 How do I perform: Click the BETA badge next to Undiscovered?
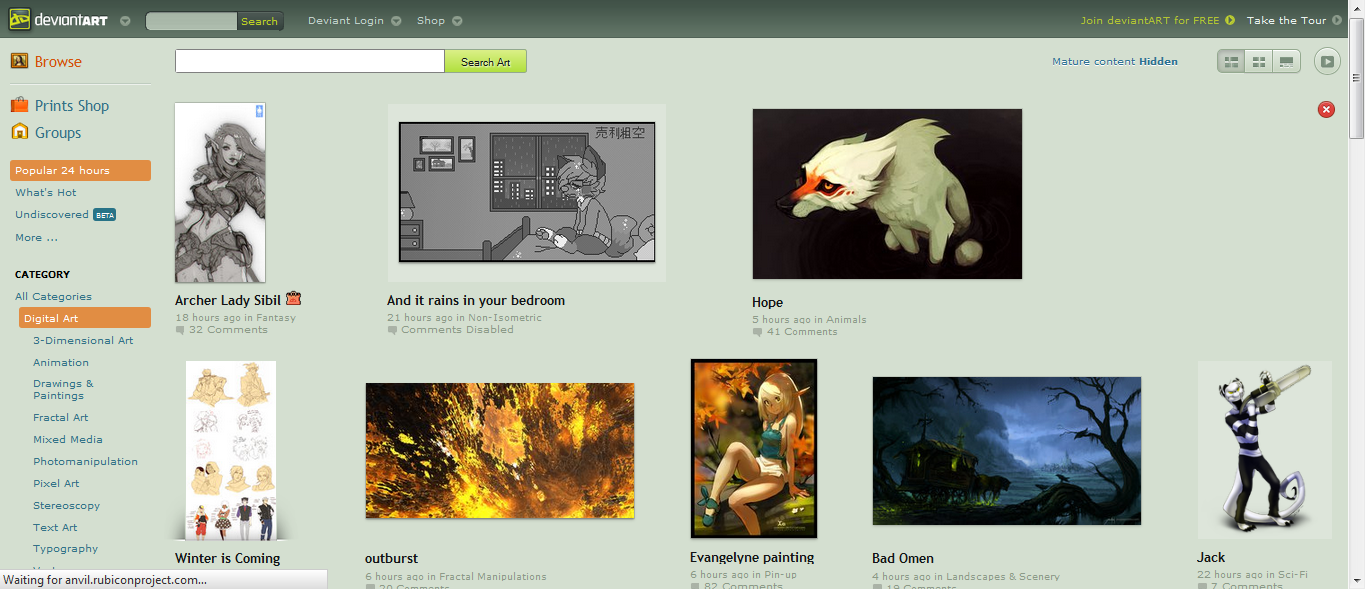(105, 215)
